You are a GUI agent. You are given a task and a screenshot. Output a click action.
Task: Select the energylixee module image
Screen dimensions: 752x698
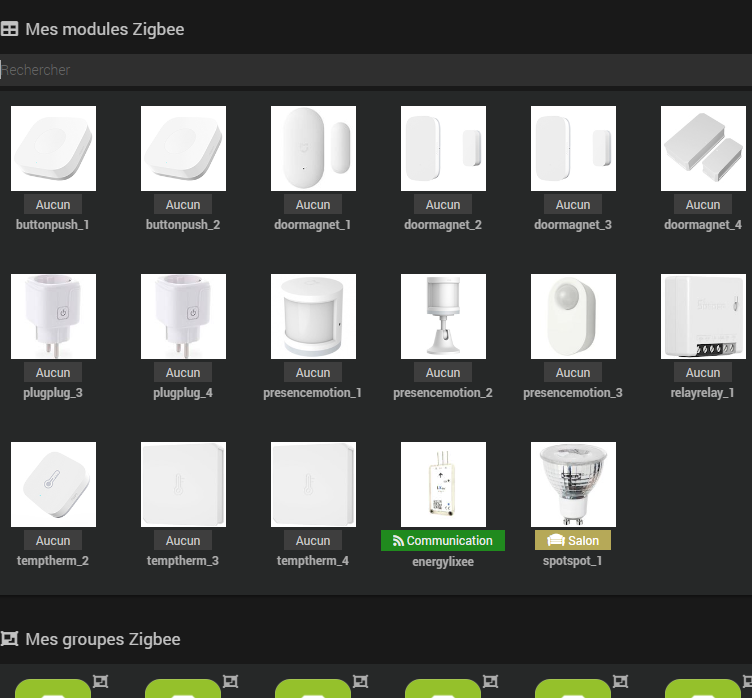pos(443,484)
